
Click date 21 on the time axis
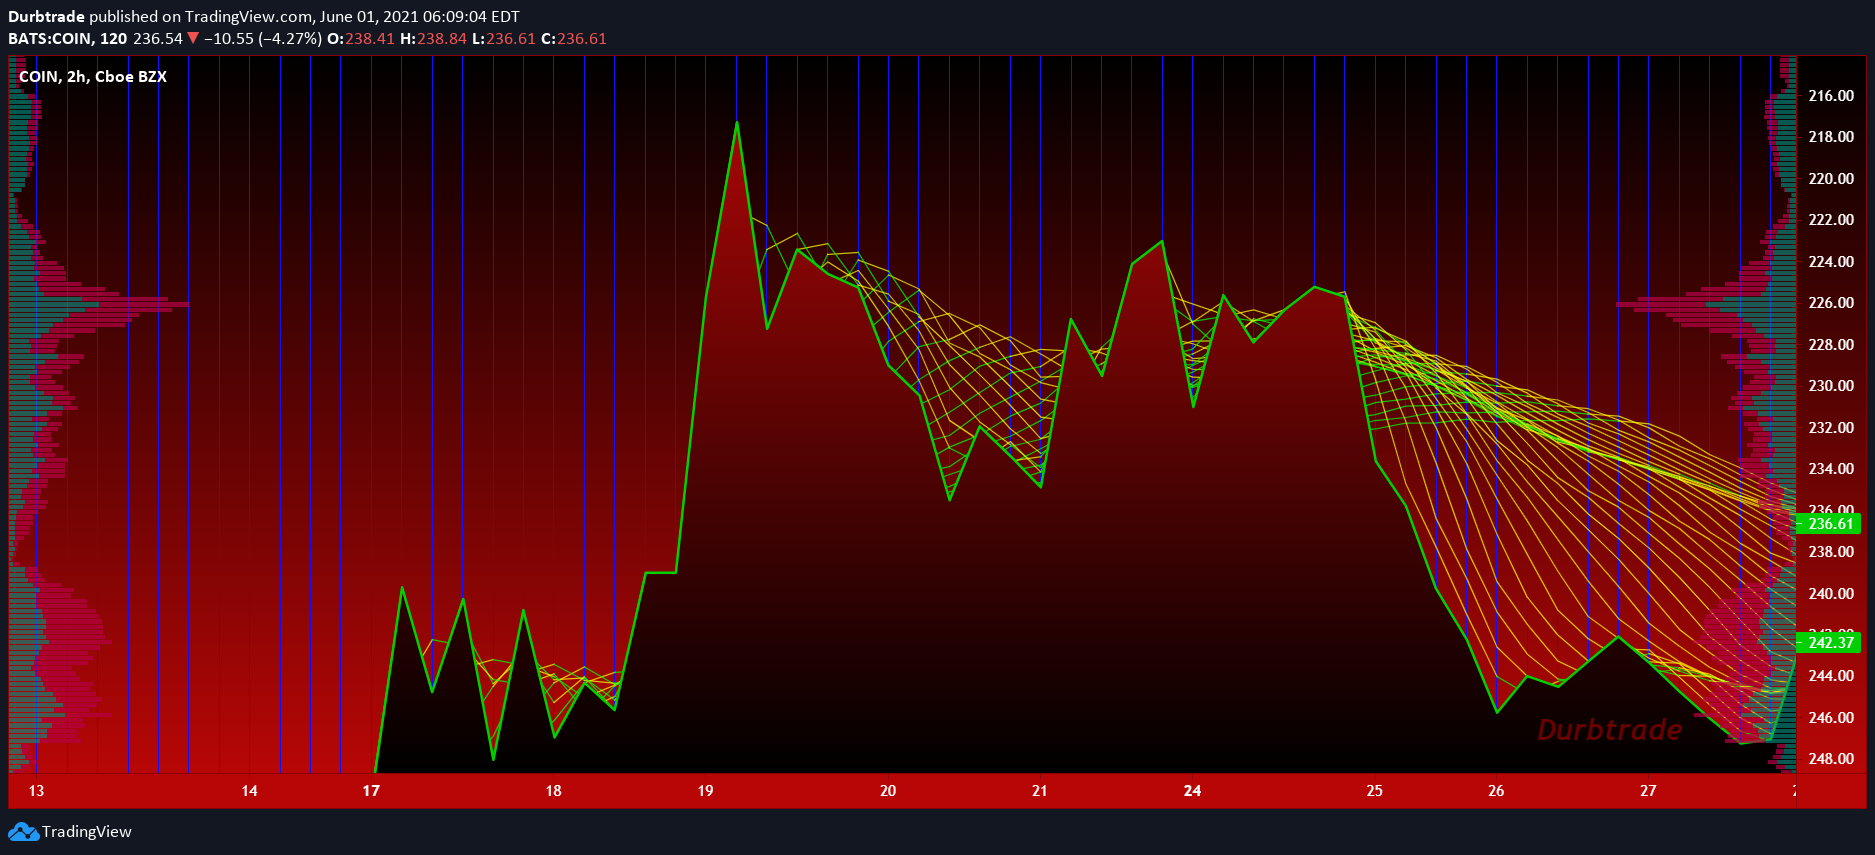click(x=1040, y=791)
